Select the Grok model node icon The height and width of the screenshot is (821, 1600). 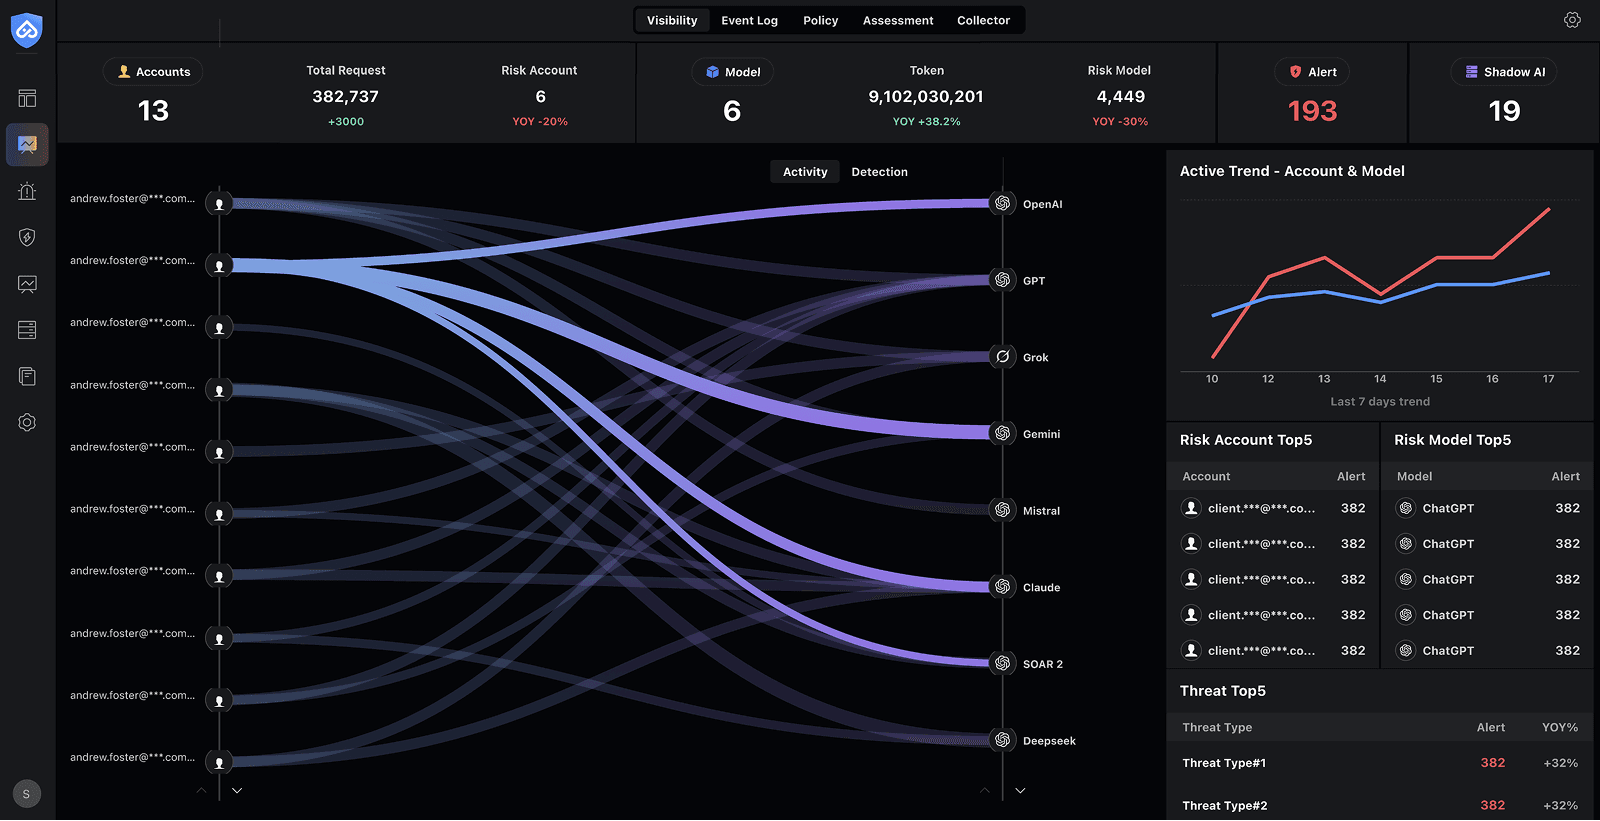tap(1002, 357)
